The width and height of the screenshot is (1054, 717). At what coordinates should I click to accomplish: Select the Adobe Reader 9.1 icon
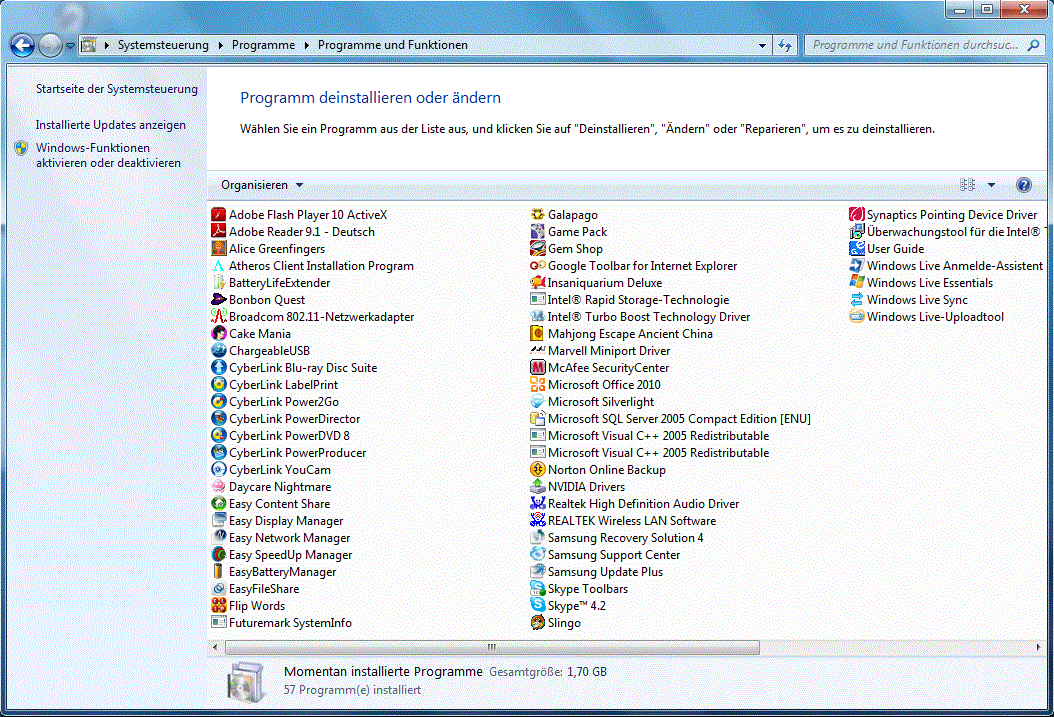click(x=218, y=231)
